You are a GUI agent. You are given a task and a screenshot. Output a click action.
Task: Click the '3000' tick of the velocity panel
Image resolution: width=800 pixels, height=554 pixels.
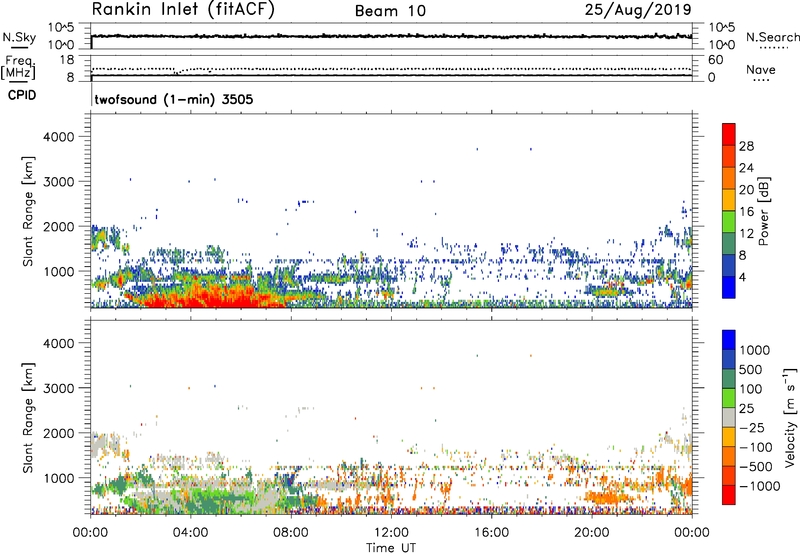point(59,388)
